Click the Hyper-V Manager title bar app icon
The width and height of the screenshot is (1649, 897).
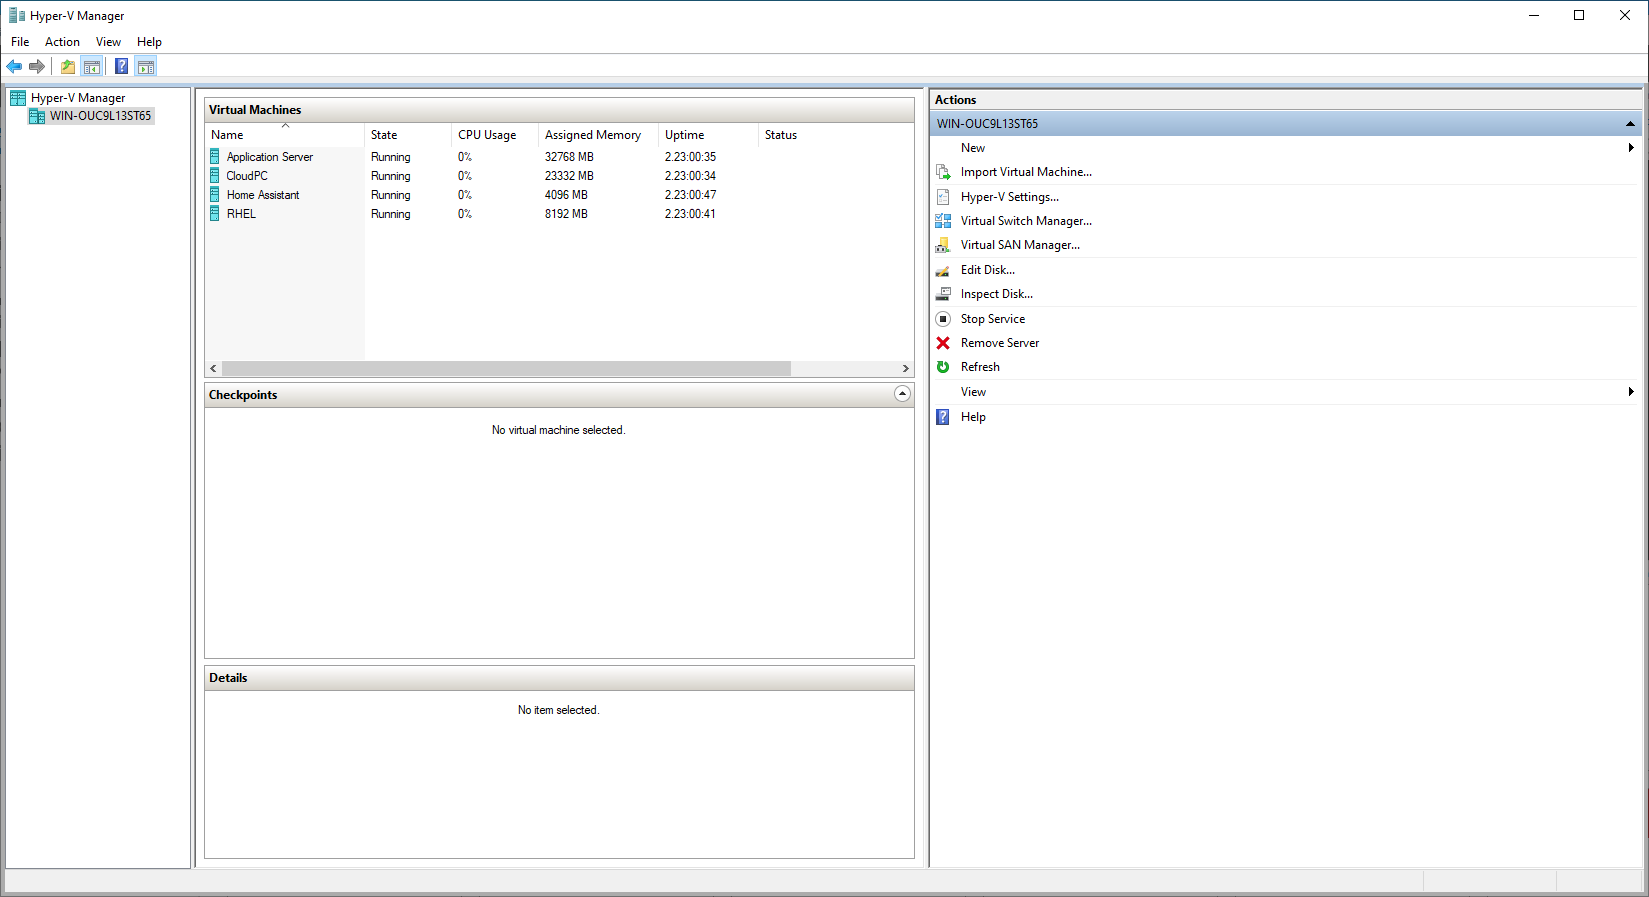(x=17, y=16)
